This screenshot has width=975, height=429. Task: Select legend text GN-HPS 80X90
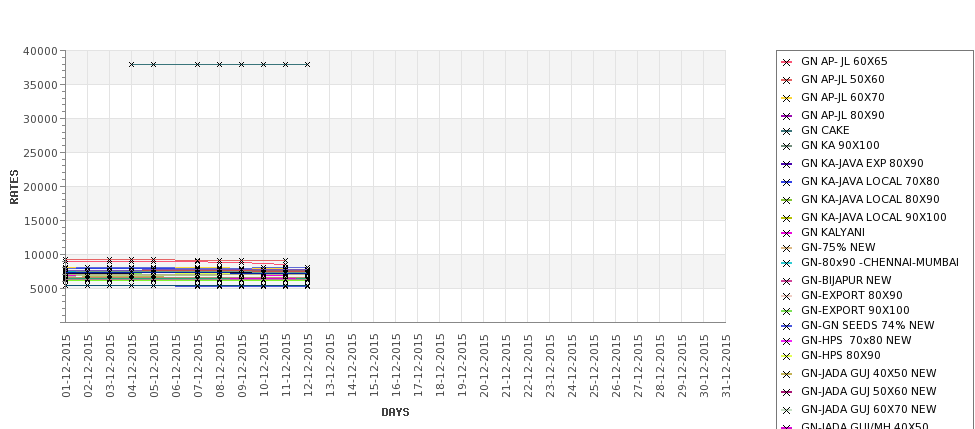[841, 356]
